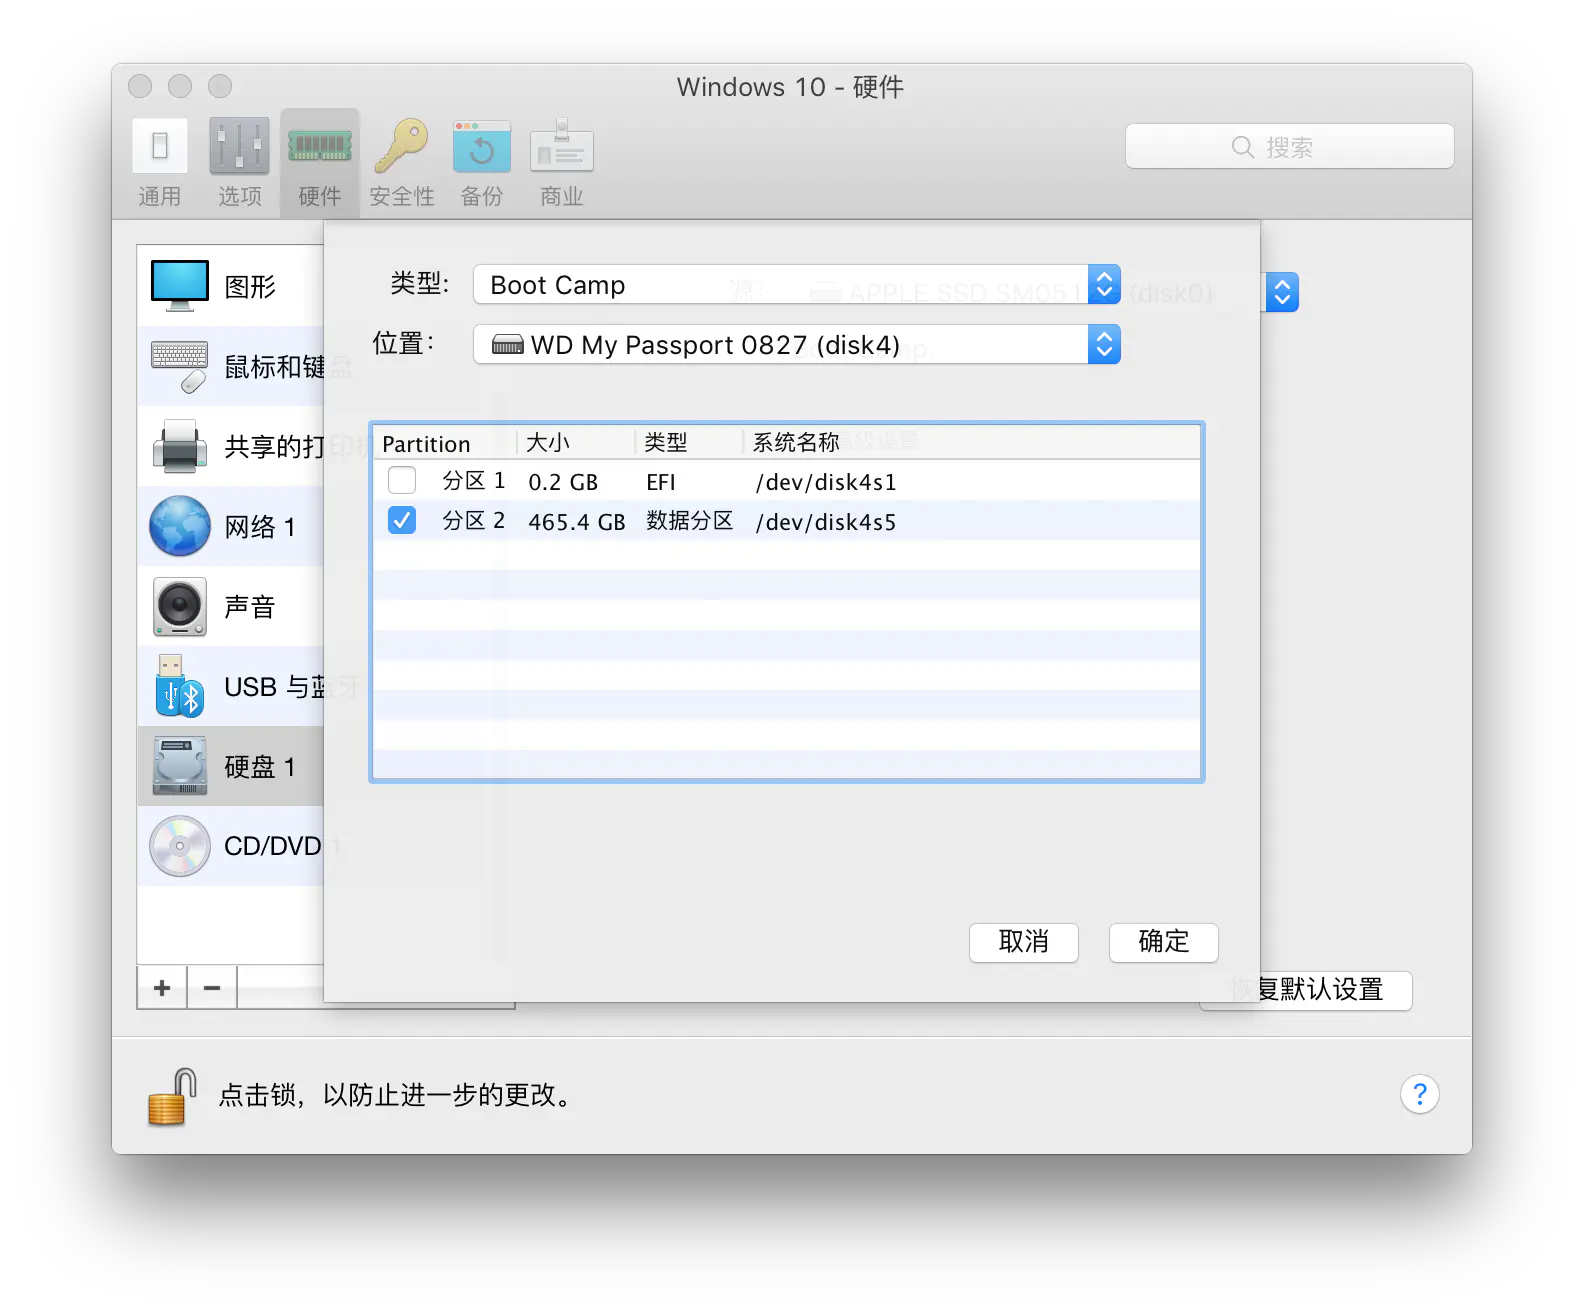Select the 声音 speaker icon
Screen dimensions: 1584x1314
[x=180, y=606]
